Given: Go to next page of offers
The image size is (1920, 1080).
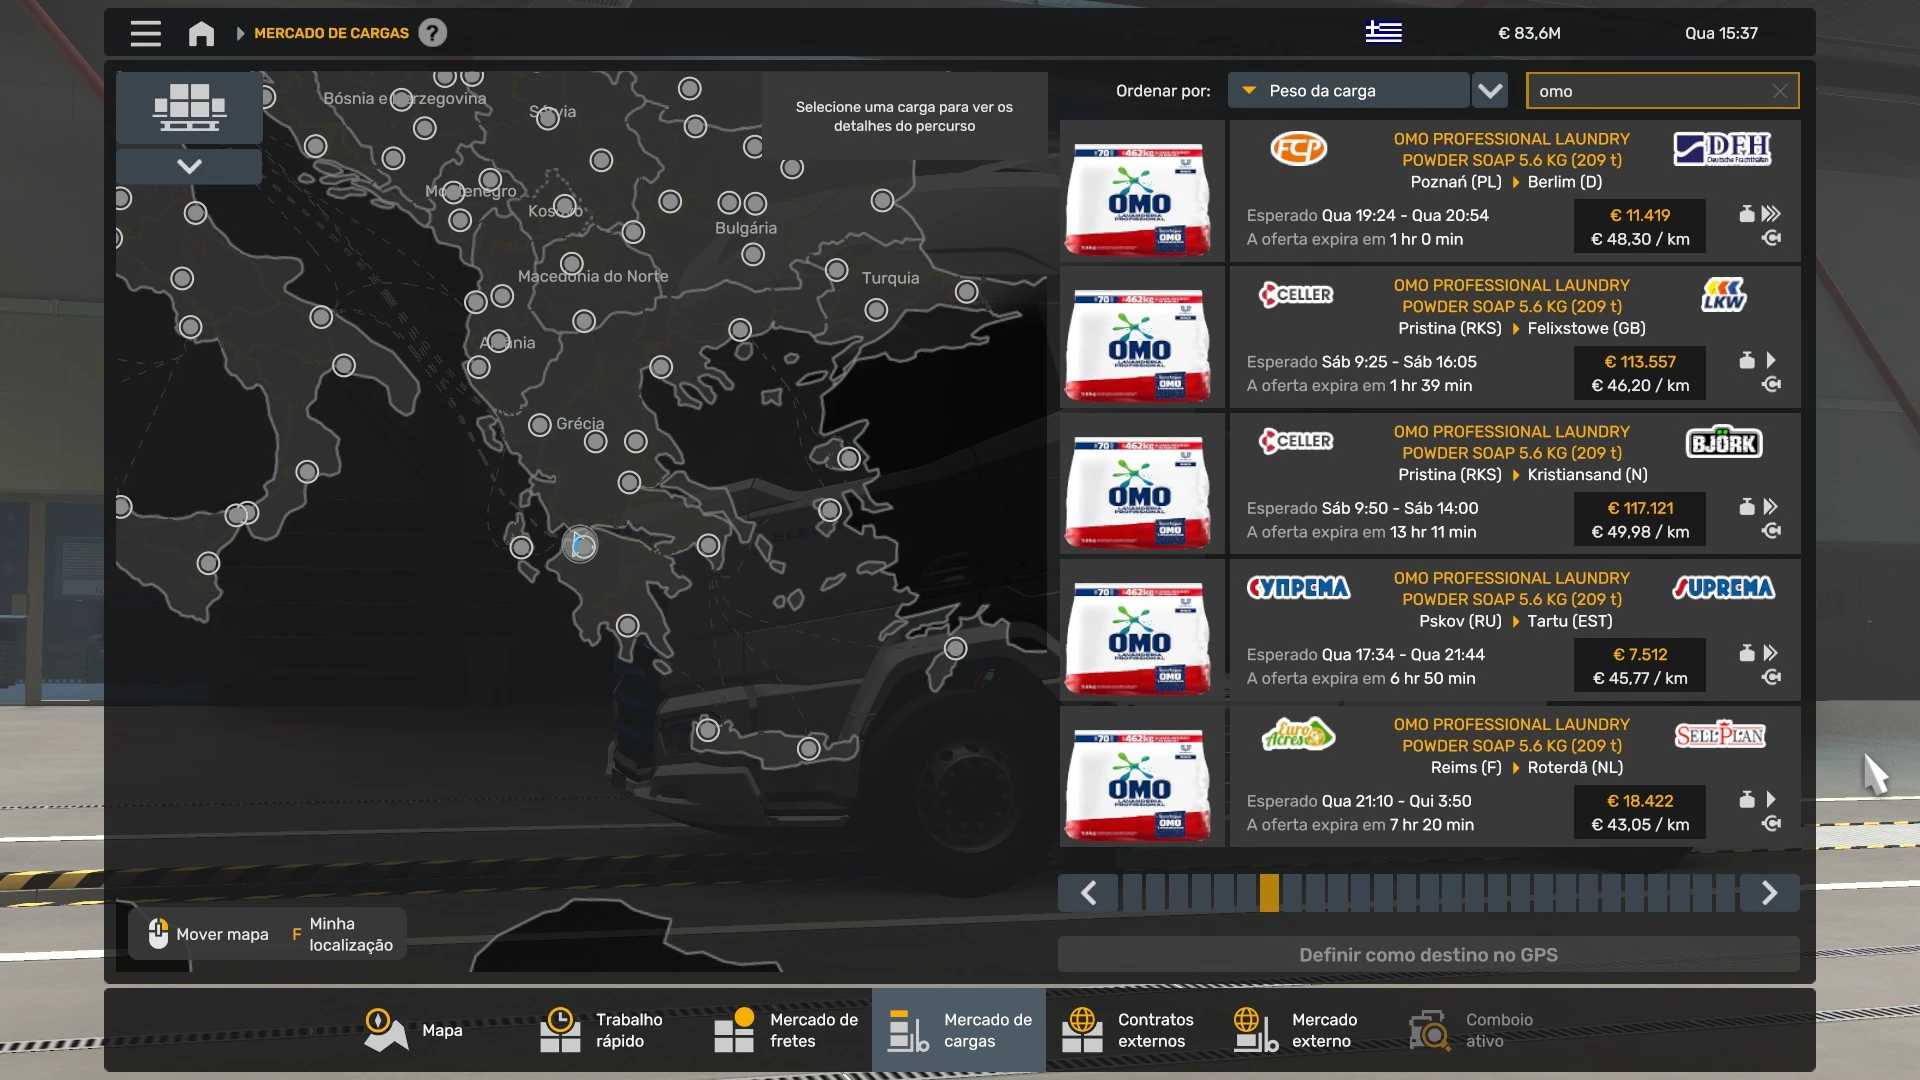Looking at the screenshot, I should 1769,893.
